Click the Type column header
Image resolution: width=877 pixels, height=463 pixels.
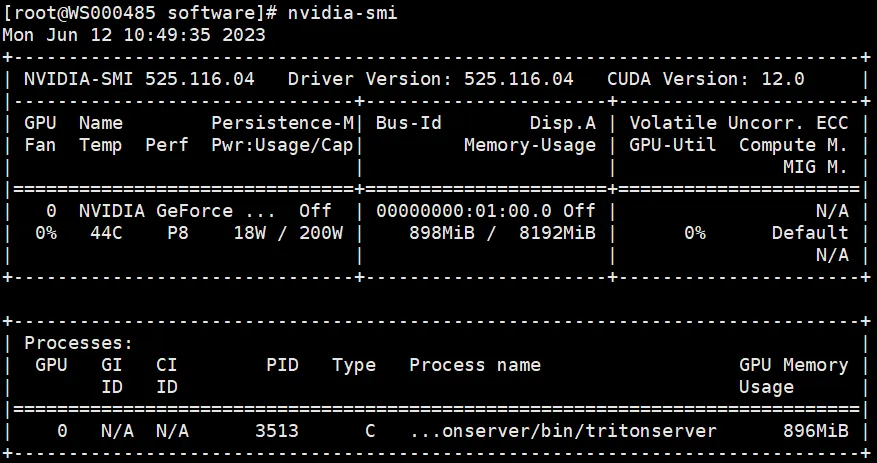click(x=354, y=365)
